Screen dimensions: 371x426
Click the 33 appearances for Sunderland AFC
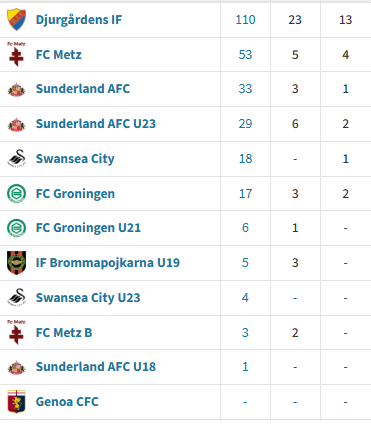tap(245, 89)
